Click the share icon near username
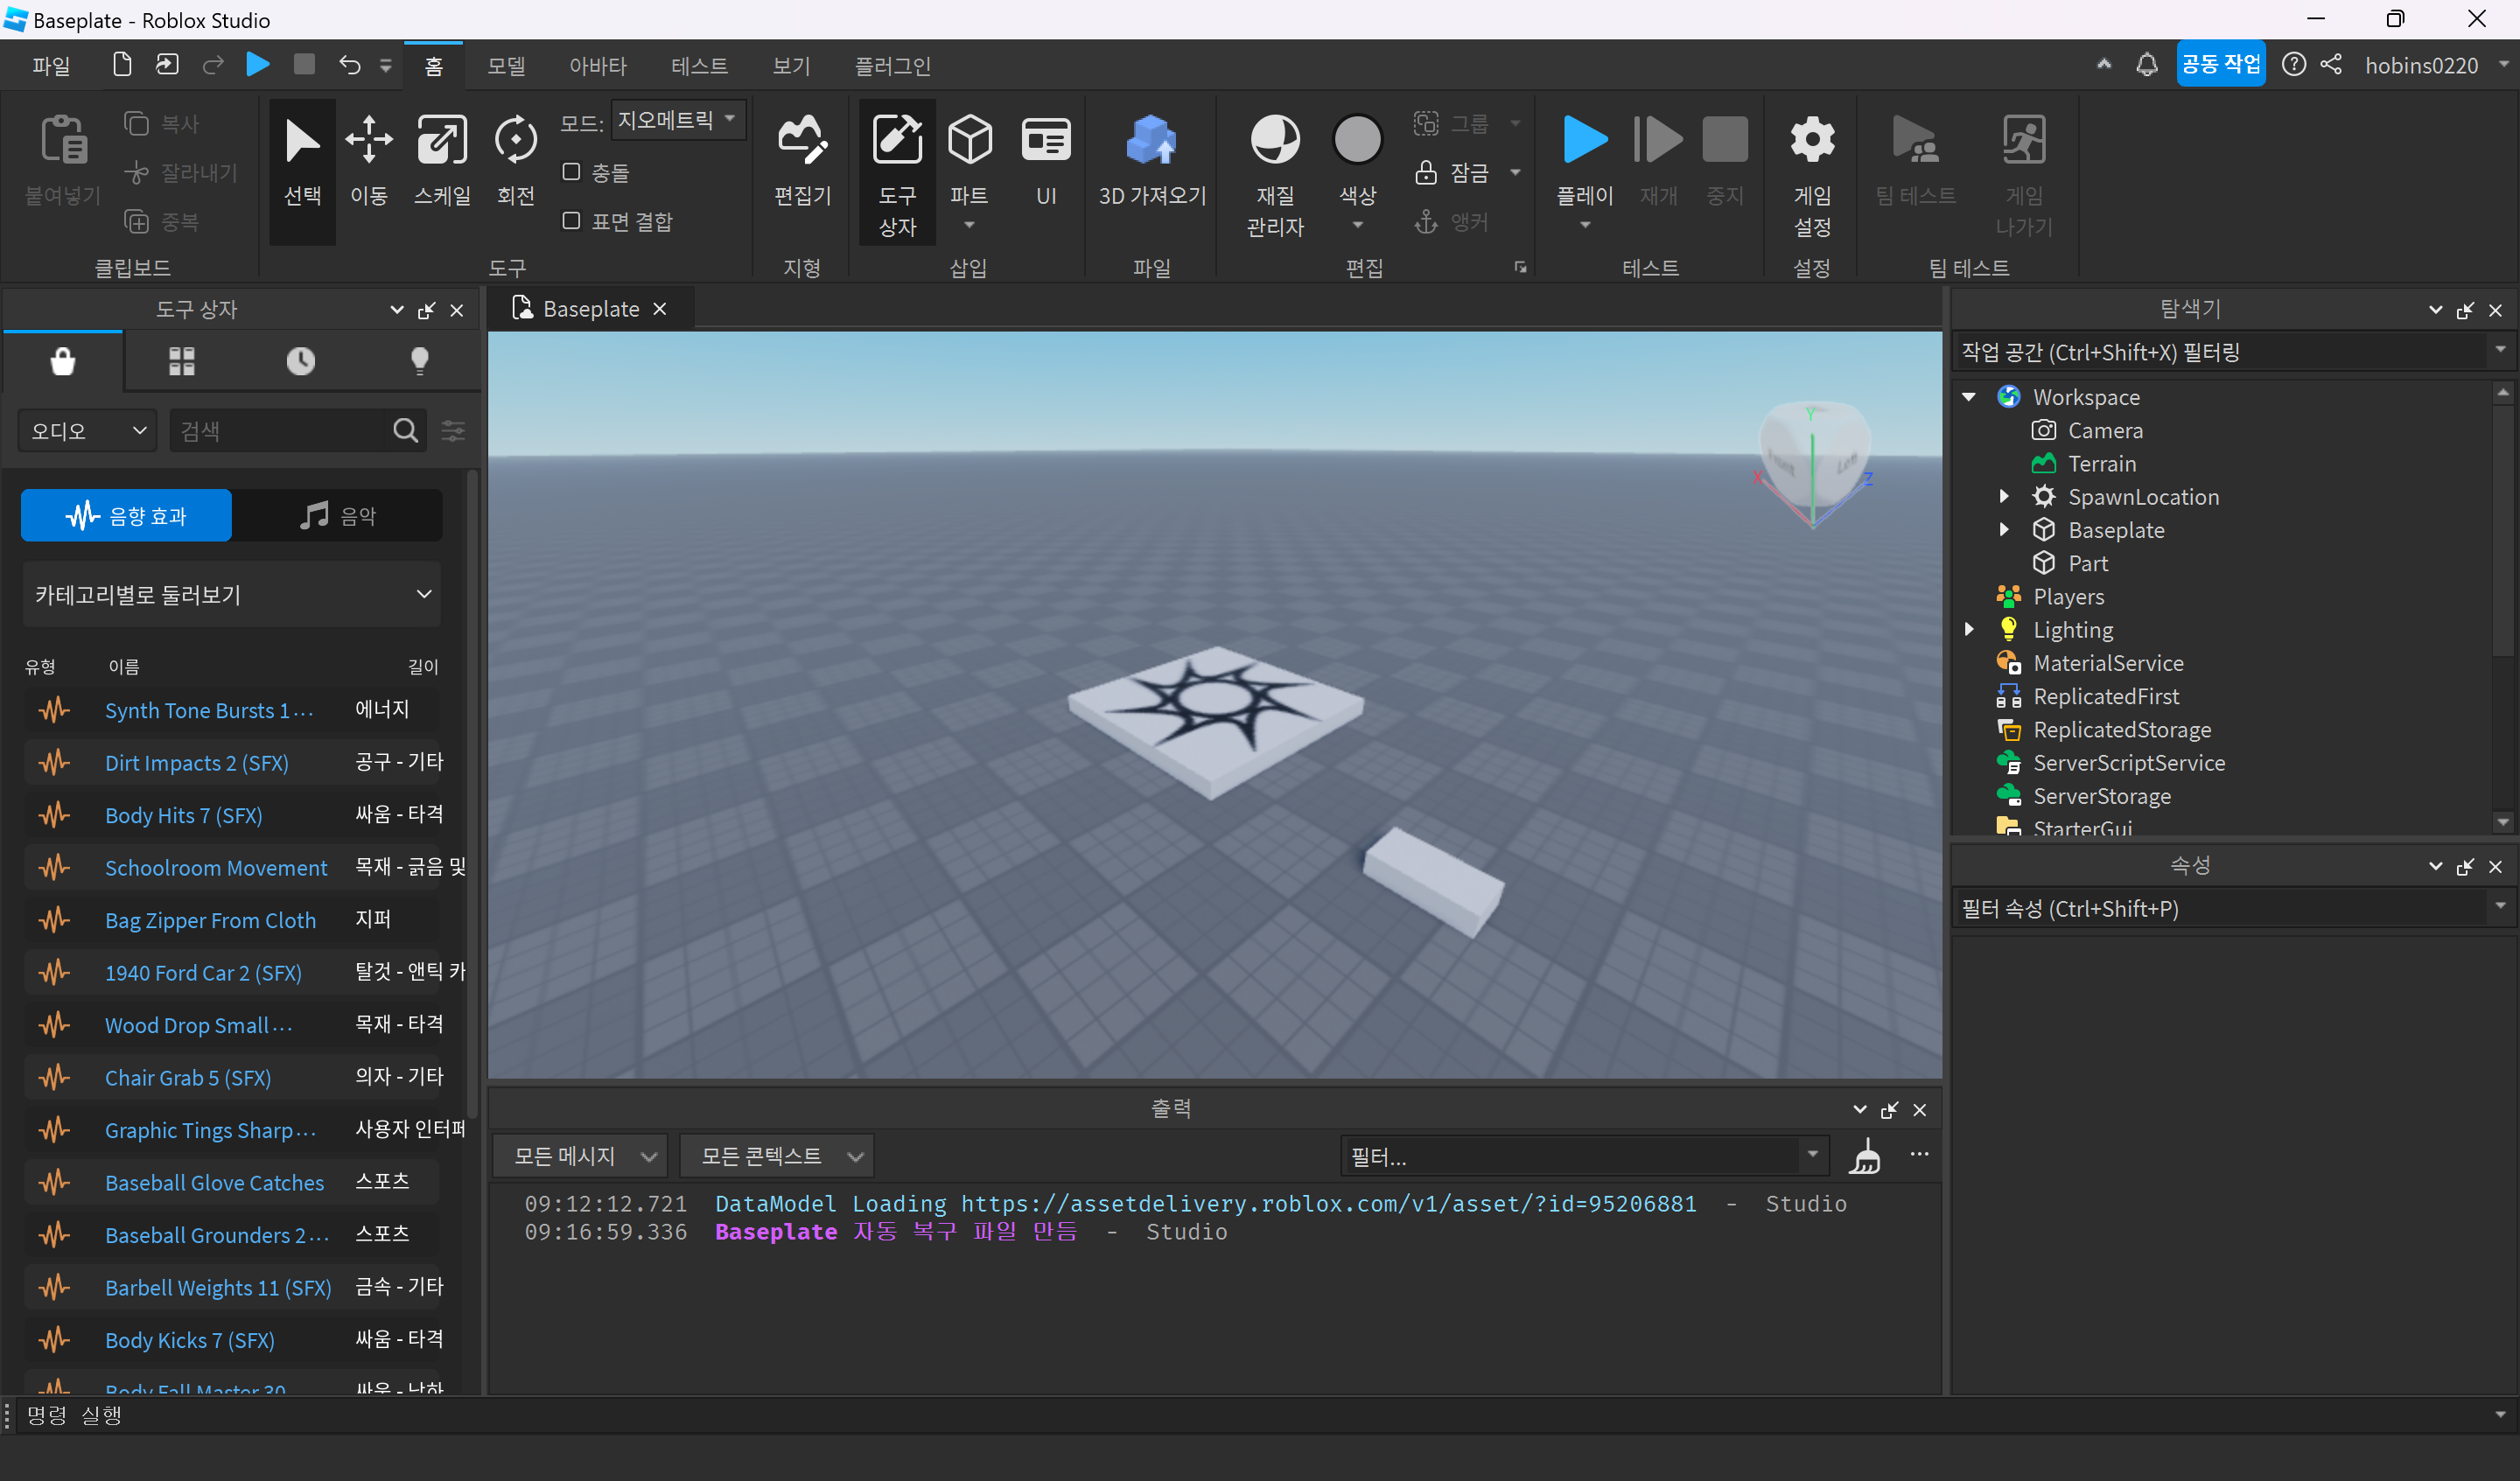The image size is (2520, 1481). [2332, 65]
